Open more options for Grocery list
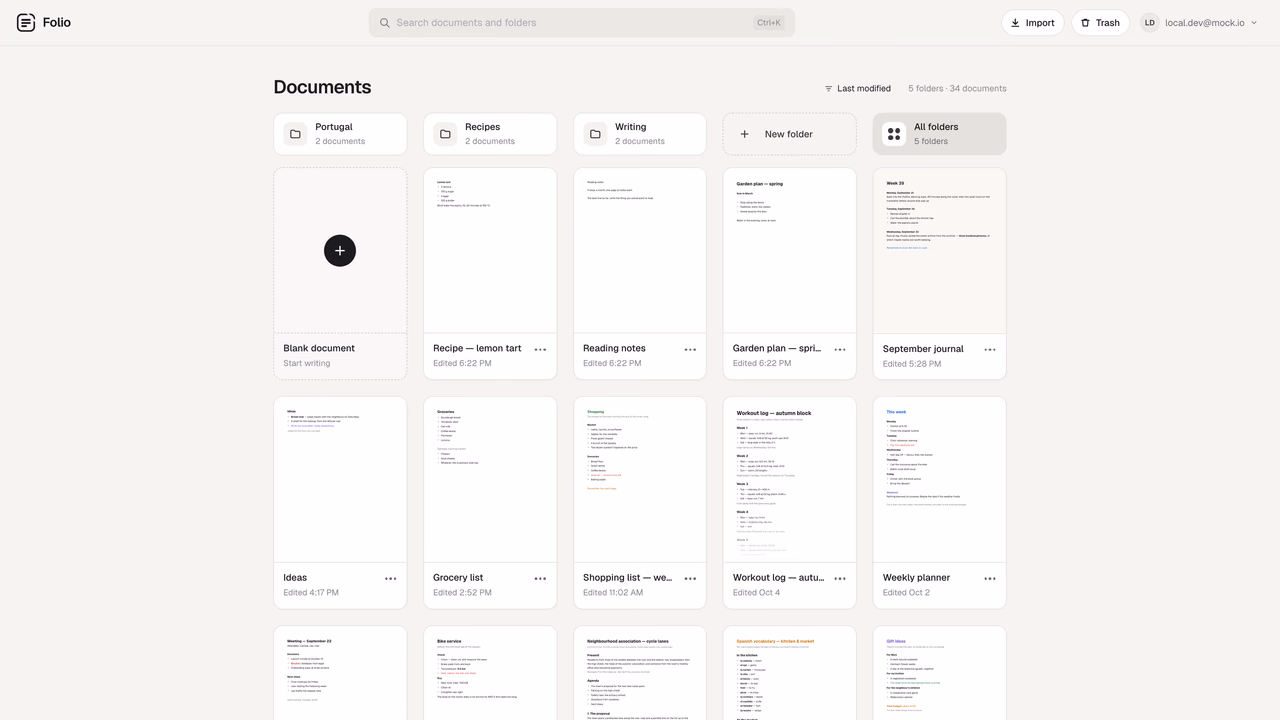Viewport: 1280px width, 720px height. pos(540,579)
